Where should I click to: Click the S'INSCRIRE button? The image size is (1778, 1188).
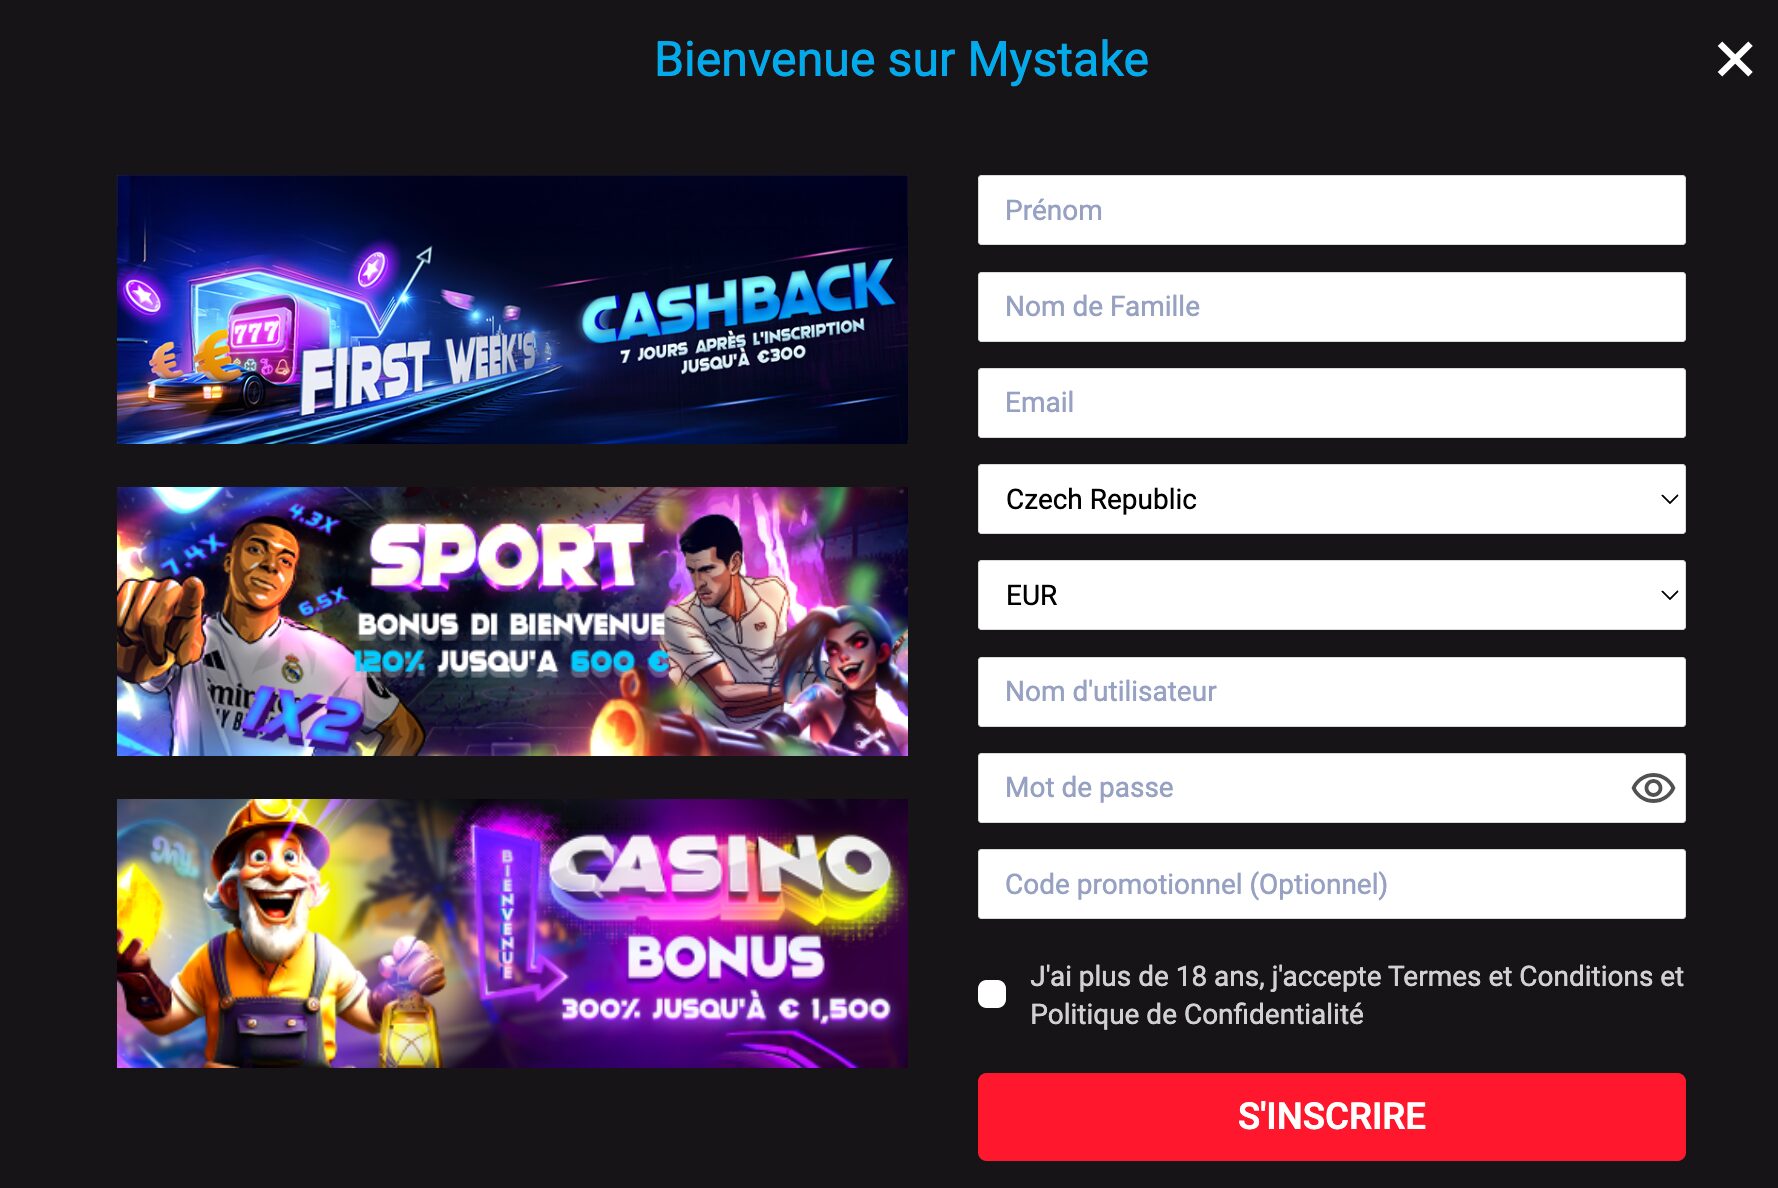[1331, 1117]
